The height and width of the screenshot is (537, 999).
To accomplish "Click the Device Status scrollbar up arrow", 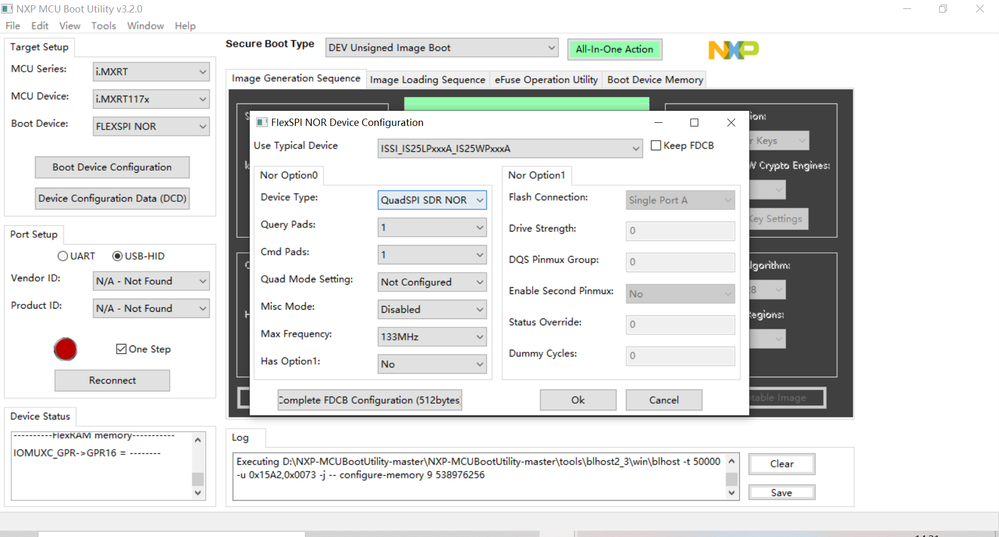I will (x=198, y=440).
